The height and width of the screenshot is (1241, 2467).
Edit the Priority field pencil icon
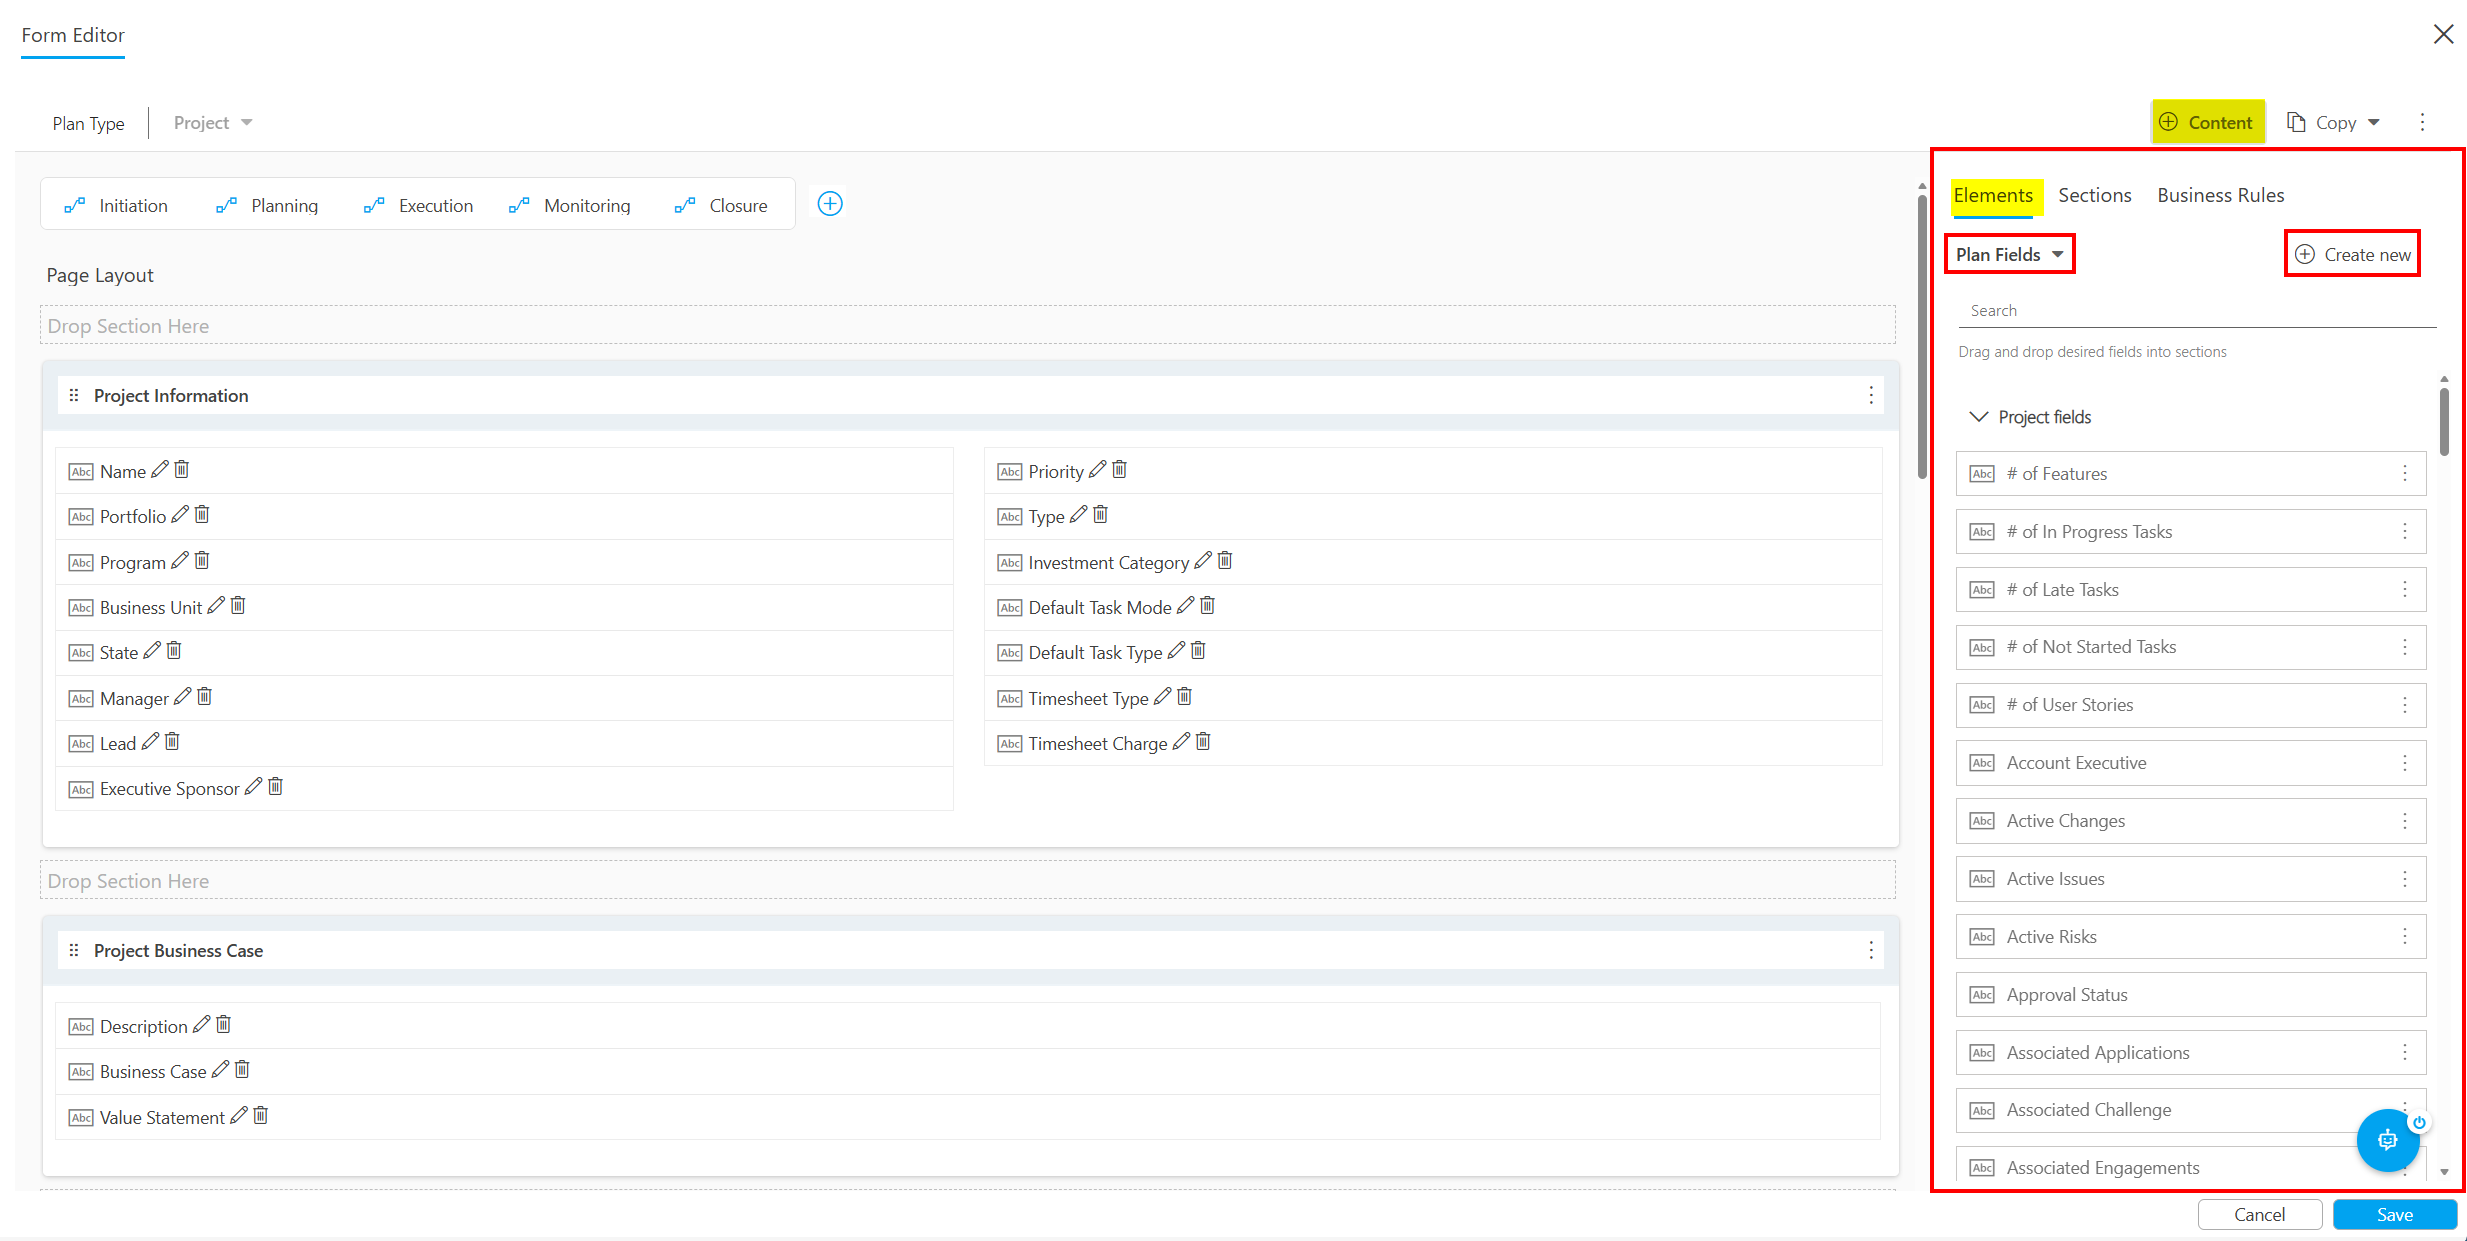(1097, 470)
